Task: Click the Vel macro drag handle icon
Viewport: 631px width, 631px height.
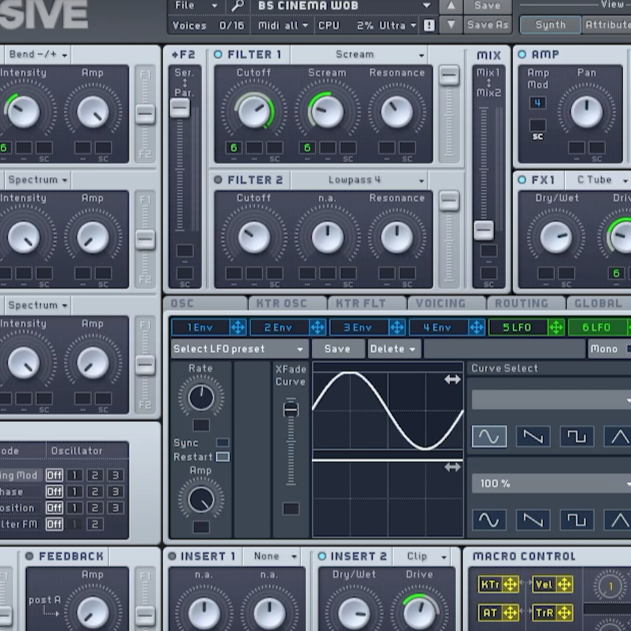Action: pyautogui.click(x=565, y=584)
